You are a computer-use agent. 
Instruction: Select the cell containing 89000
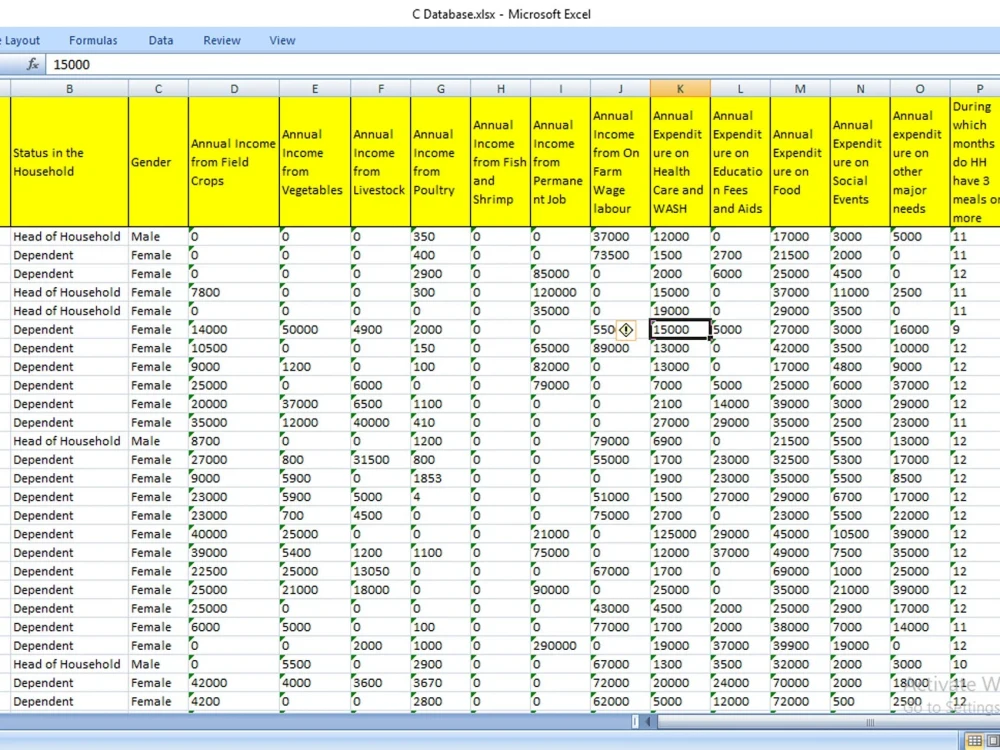click(x=621, y=348)
